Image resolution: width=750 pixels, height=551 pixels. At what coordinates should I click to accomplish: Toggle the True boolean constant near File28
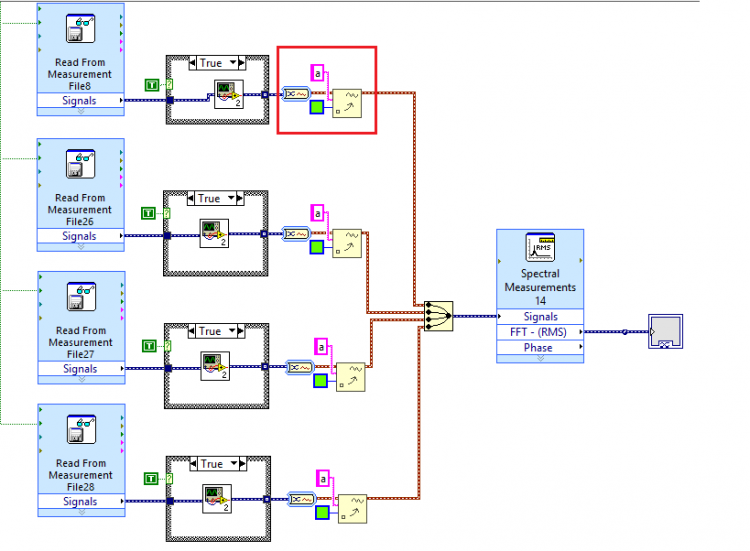point(151,478)
